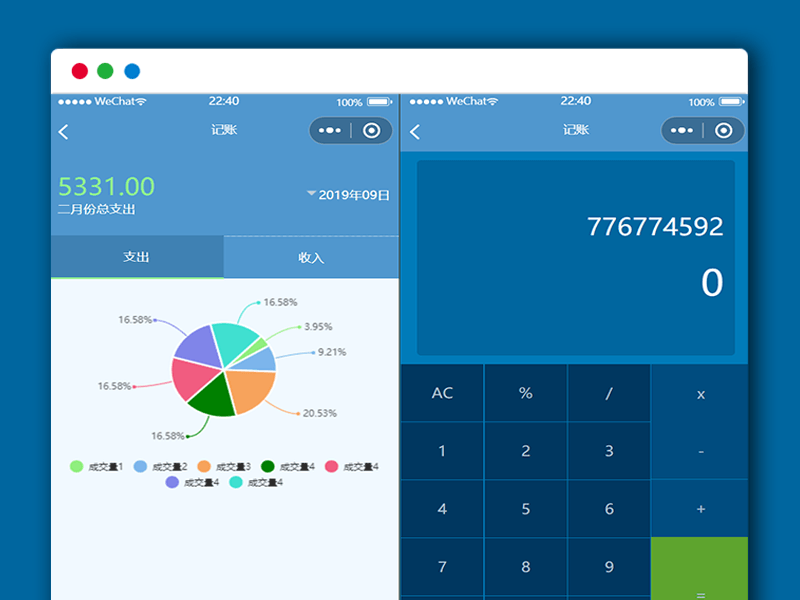Toggle the 成交量2 legend series
Screen dimensions: 800x600
pyautogui.click(x=161, y=466)
